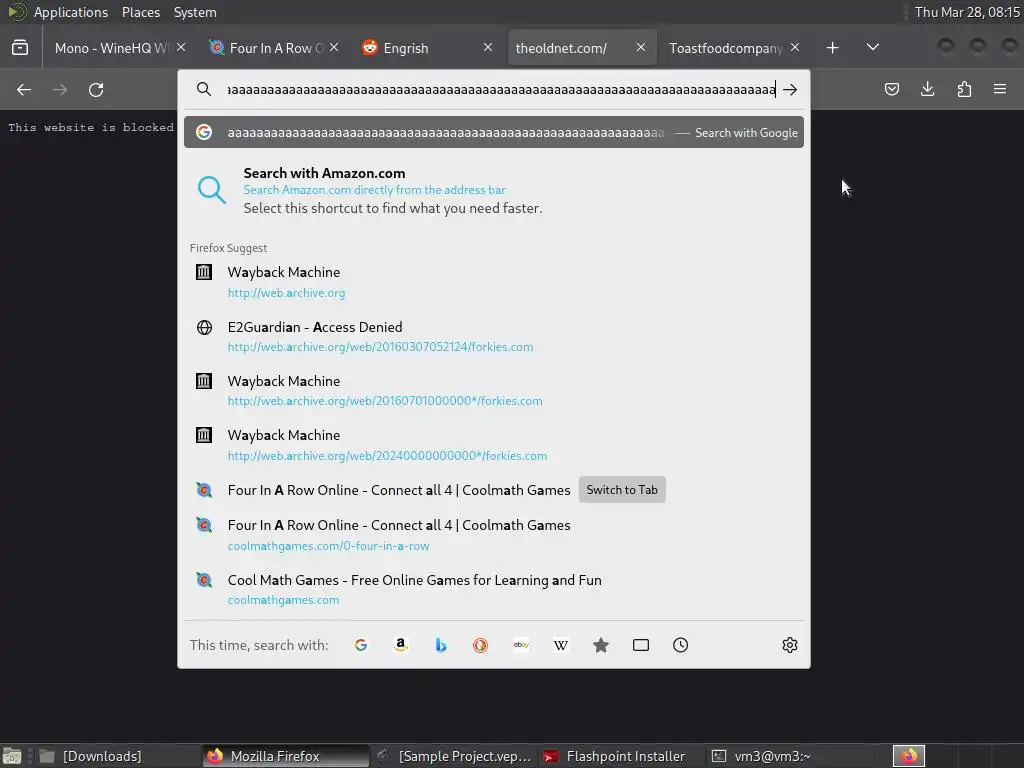1024x768 pixels.
Task: Close the theoldnet.com tab
Action: pyautogui.click(x=641, y=48)
